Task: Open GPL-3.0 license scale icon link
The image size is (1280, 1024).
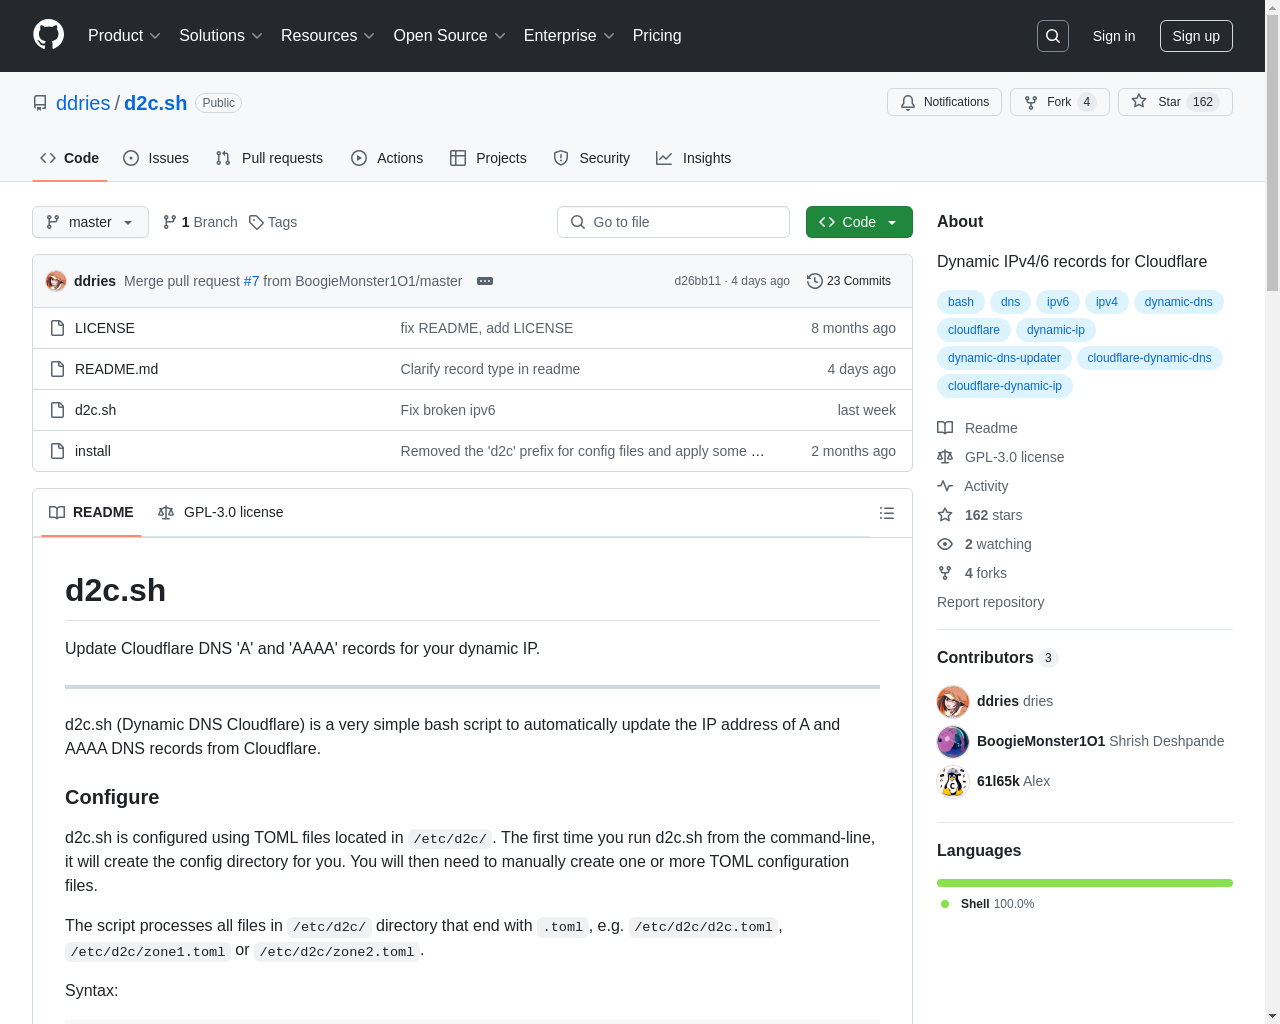Action: (1000, 457)
